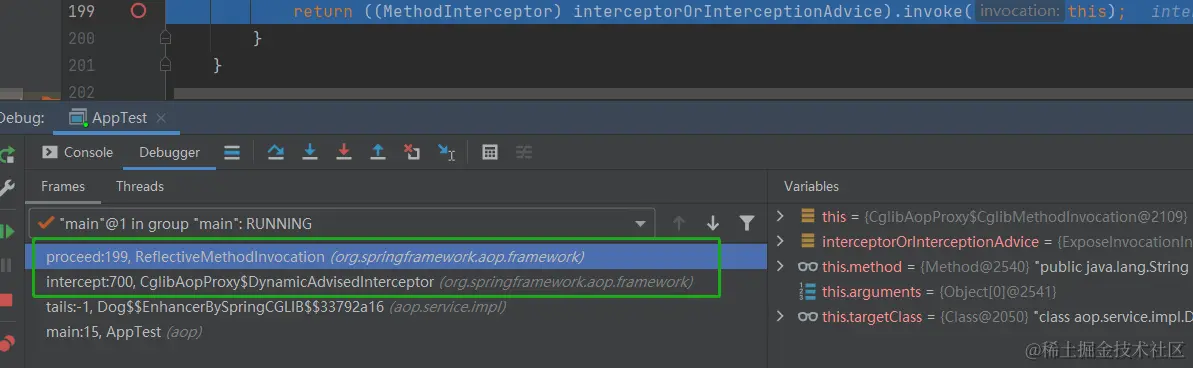Viewport: 1193px width, 368px height.
Task: Select the intercept:700 DynamicAdvisedInterceptor frame
Action: (396, 282)
